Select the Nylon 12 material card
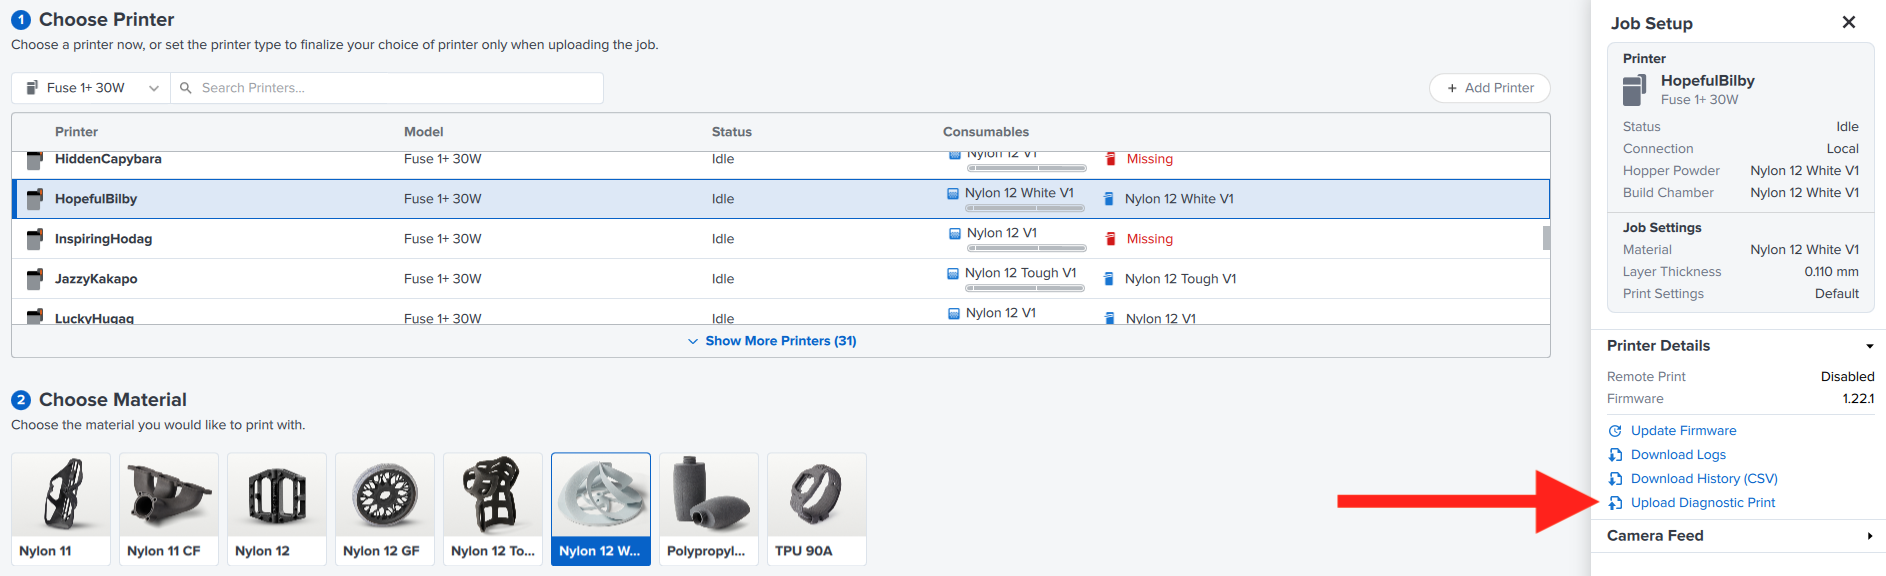1886x576 pixels. (x=277, y=509)
